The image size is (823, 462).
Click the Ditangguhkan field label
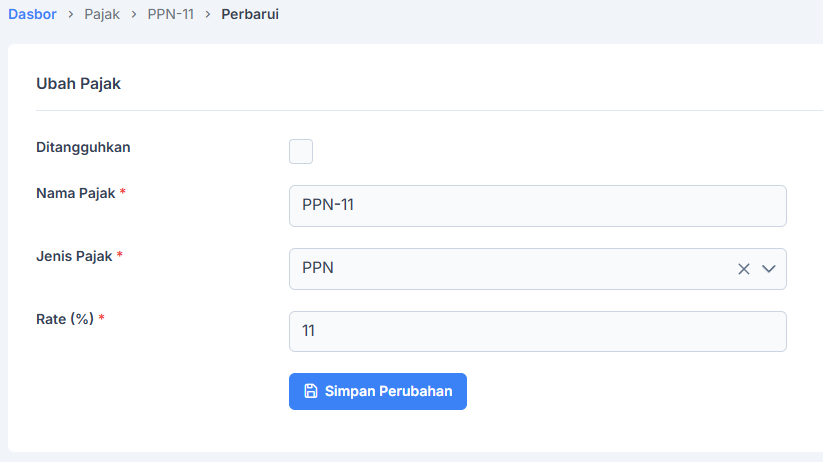(83, 147)
